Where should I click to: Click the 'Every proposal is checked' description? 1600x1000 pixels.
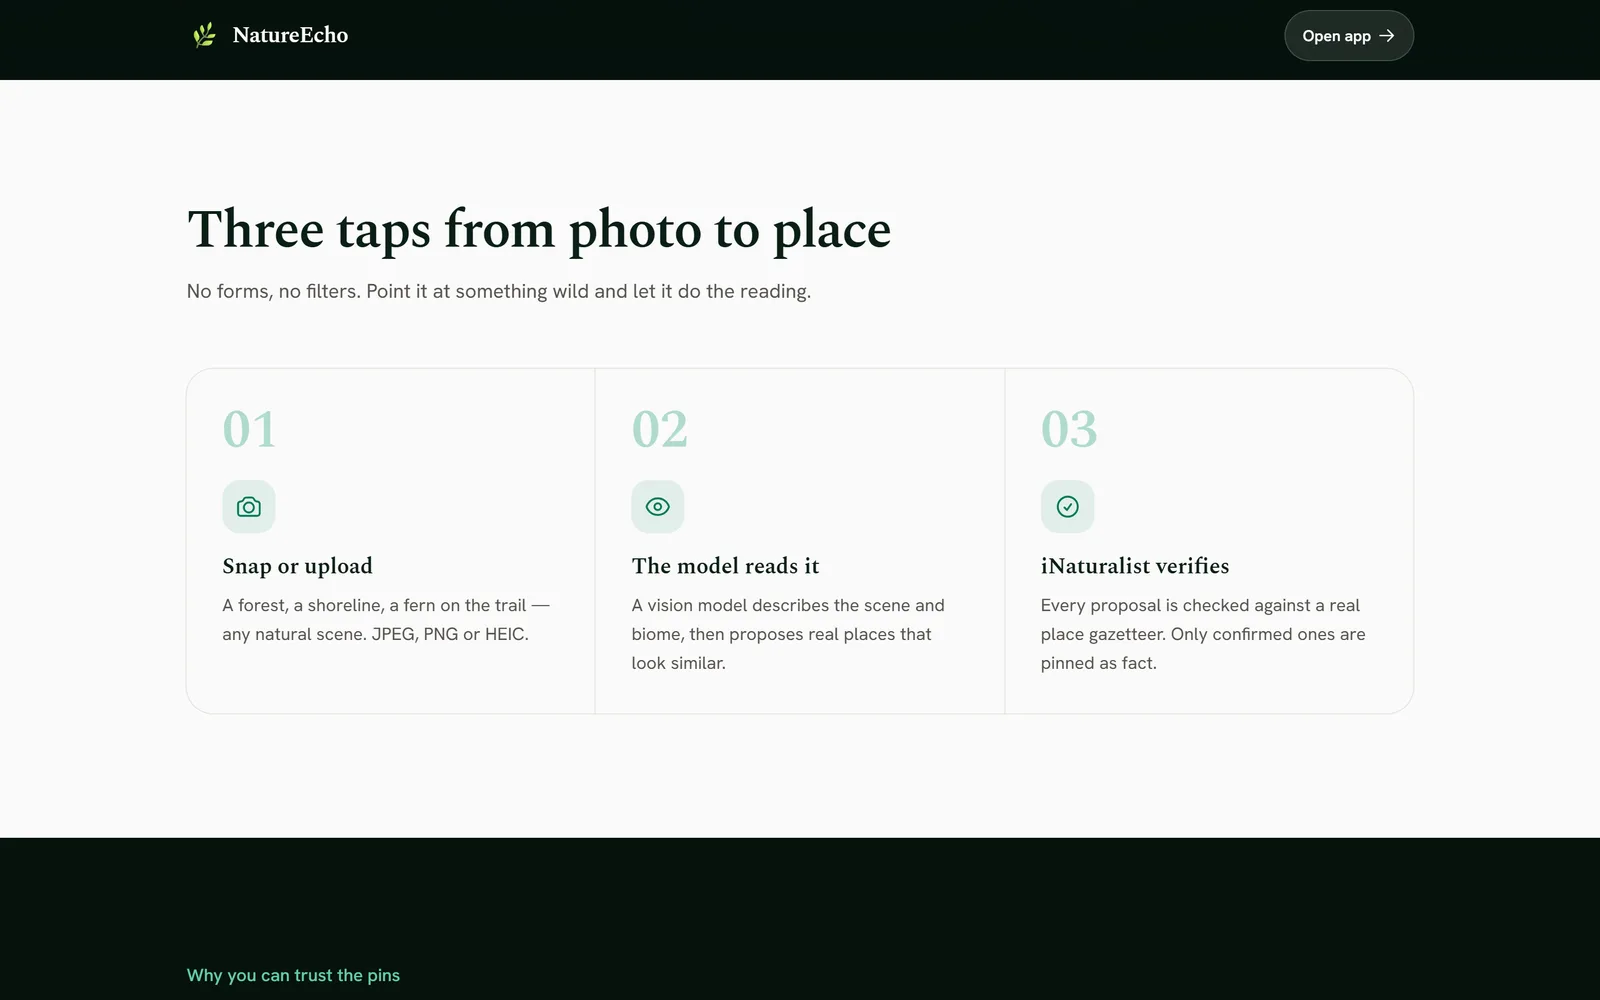[1203, 634]
